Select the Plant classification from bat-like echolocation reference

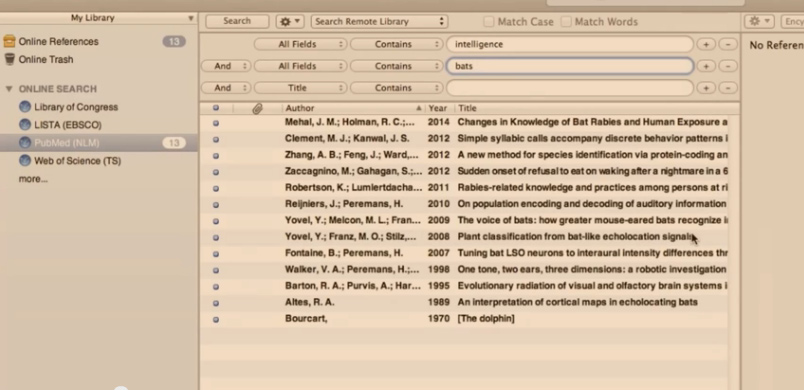tap(464, 237)
